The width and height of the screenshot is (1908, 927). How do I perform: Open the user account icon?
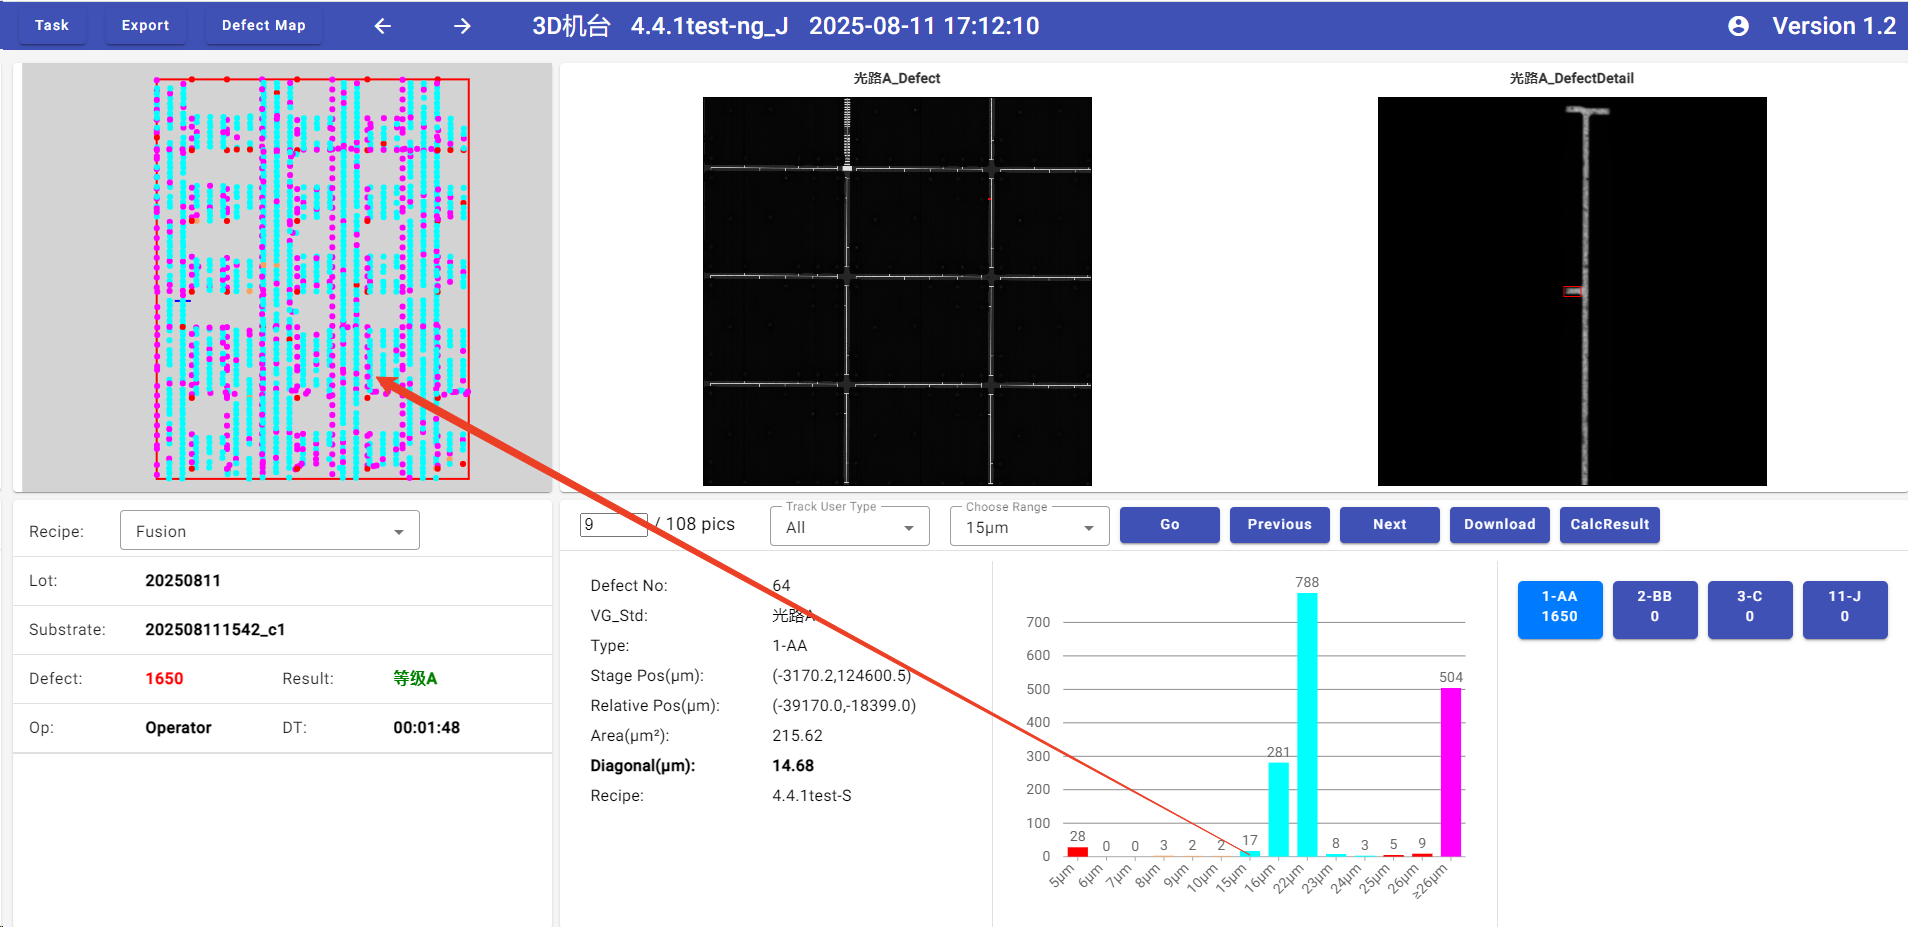[x=1738, y=26]
